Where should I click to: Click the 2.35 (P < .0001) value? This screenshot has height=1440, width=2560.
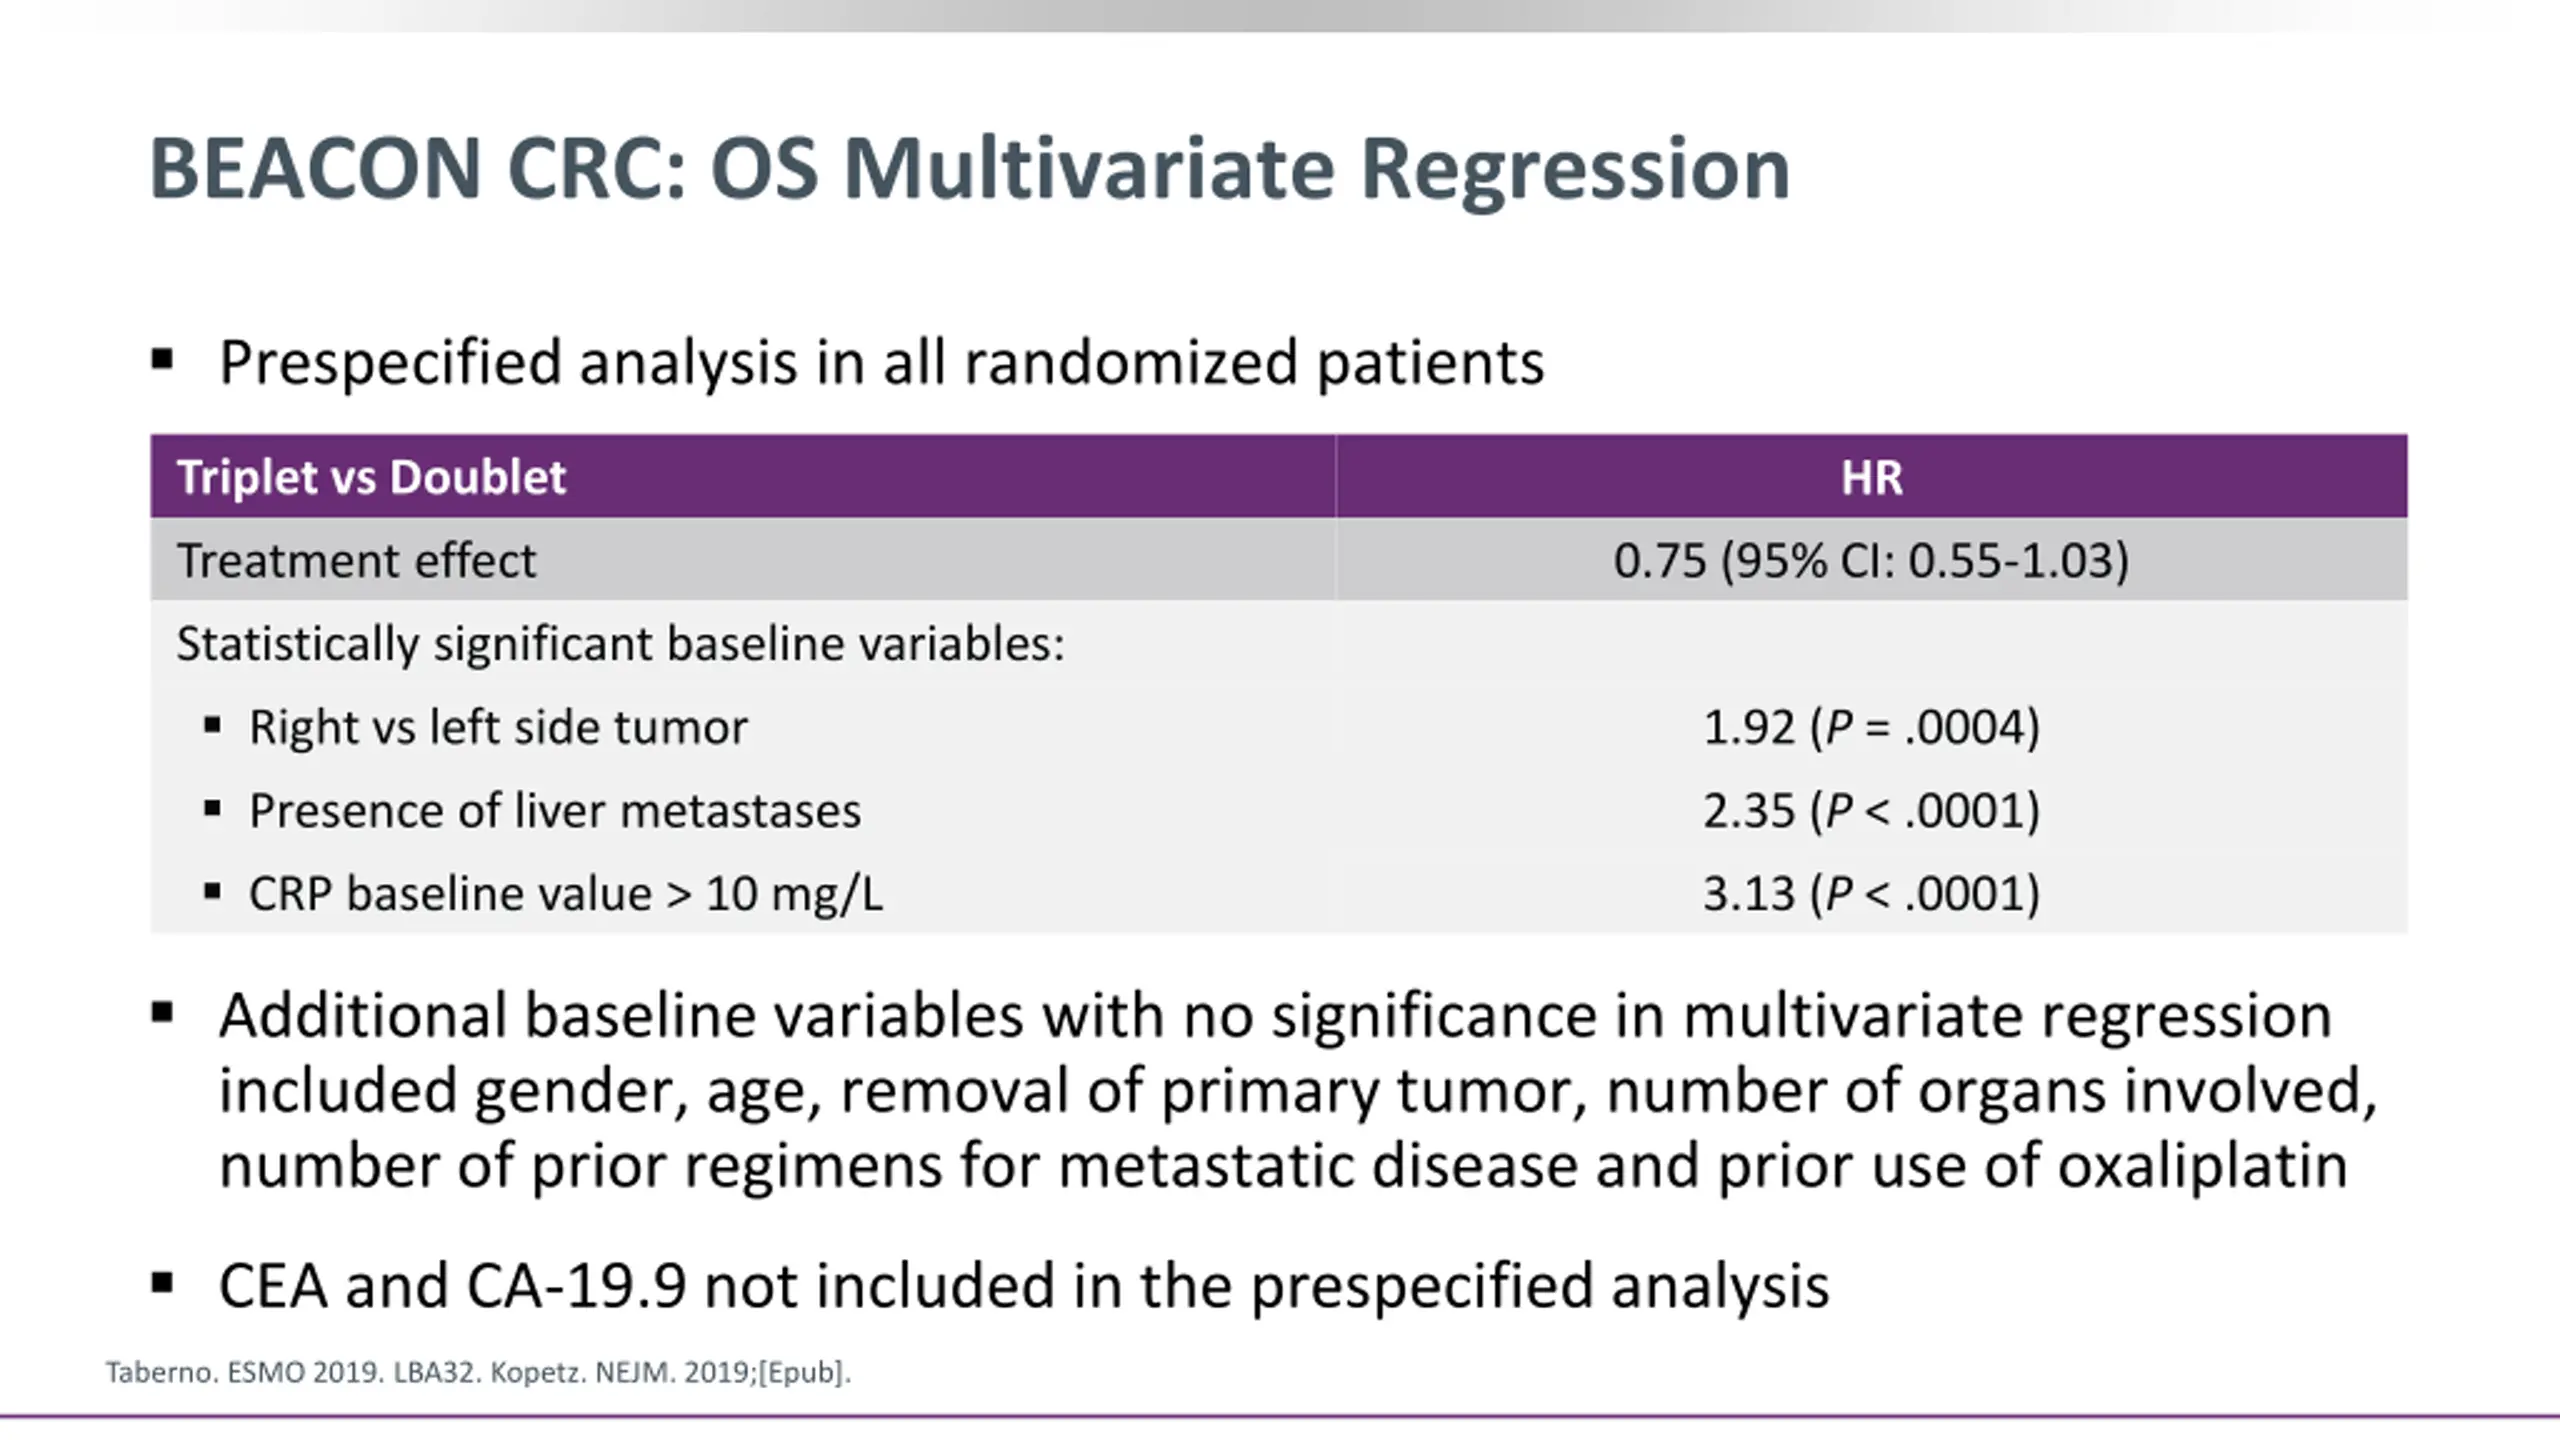click(x=1870, y=810)
